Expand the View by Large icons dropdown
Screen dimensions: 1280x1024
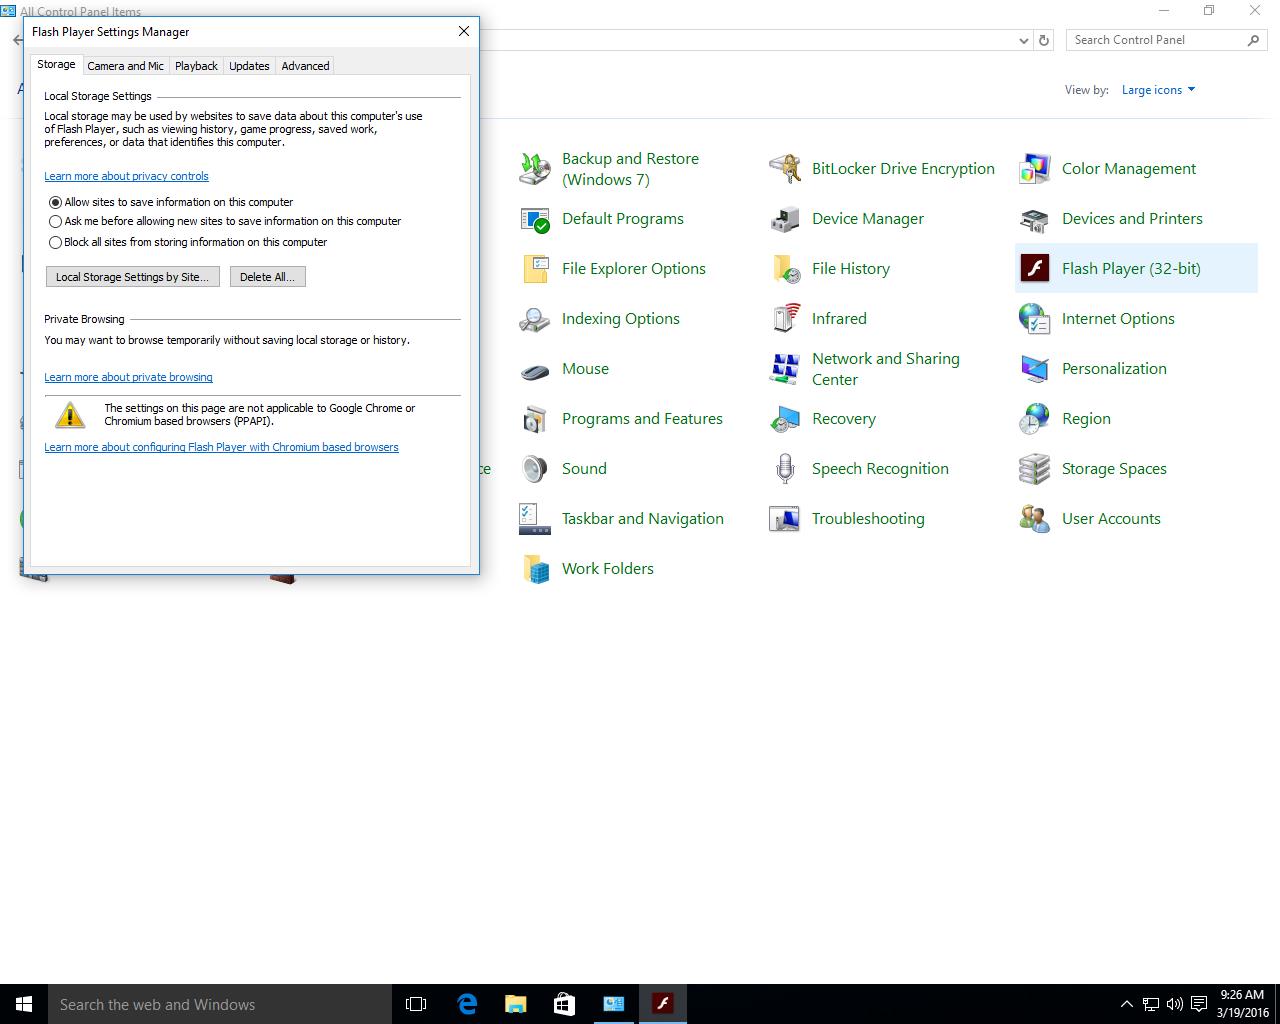tap(1158, 90)
